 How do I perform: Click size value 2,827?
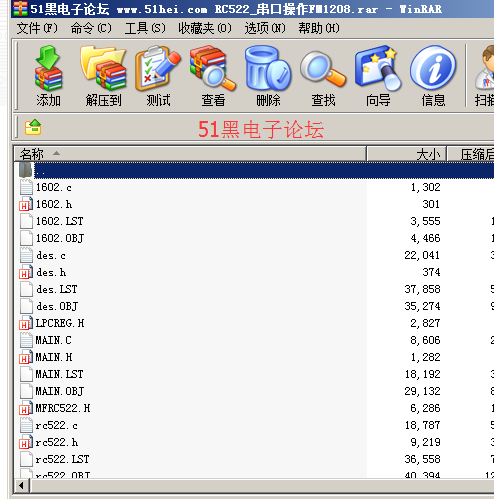coord(425,323)
